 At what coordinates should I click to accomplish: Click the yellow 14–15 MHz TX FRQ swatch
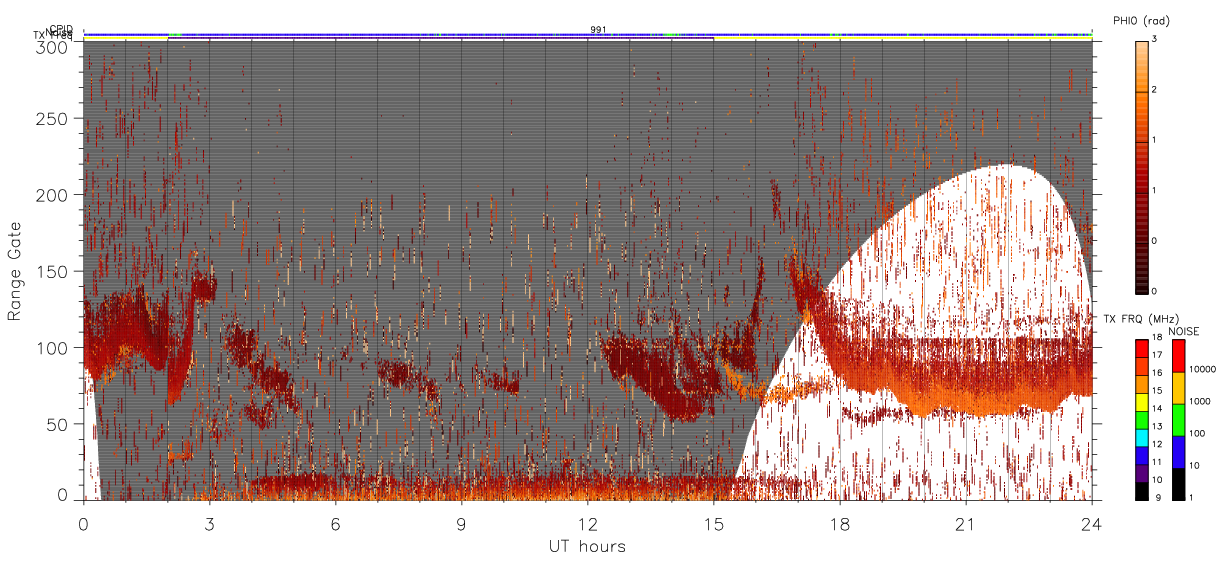(1142, 402)
